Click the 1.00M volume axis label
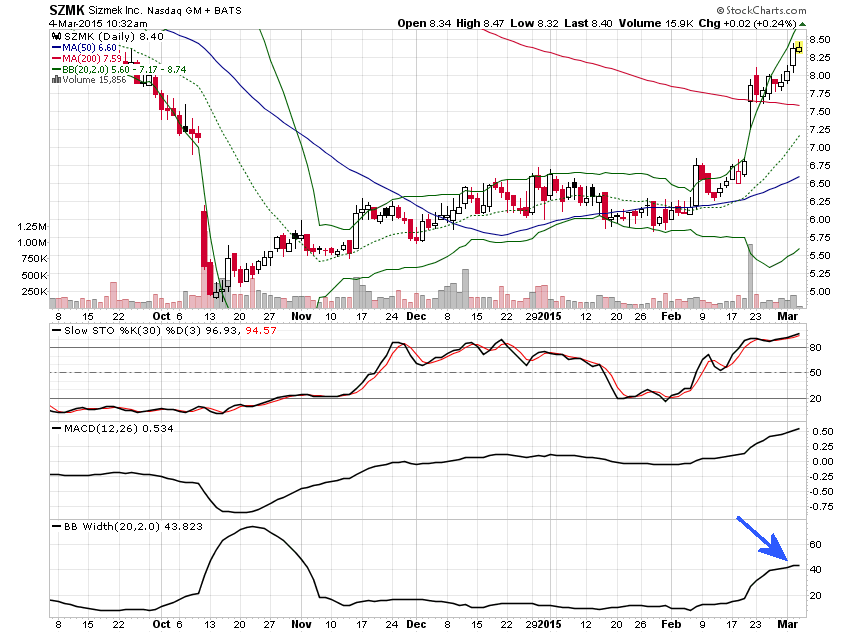 coord(32,243)
